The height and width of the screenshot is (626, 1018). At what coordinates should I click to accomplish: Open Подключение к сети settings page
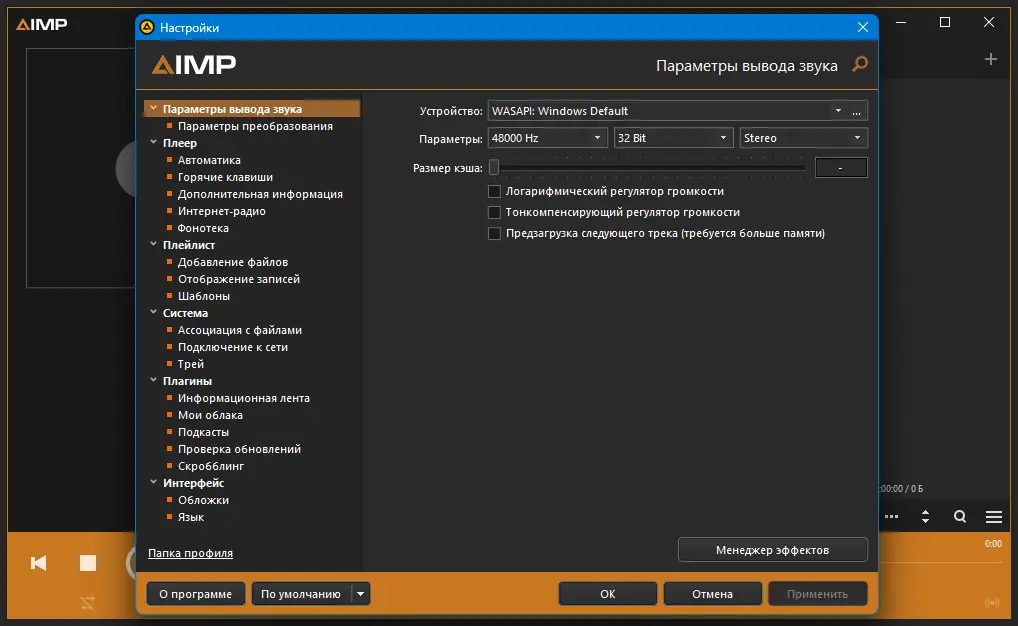233,347
